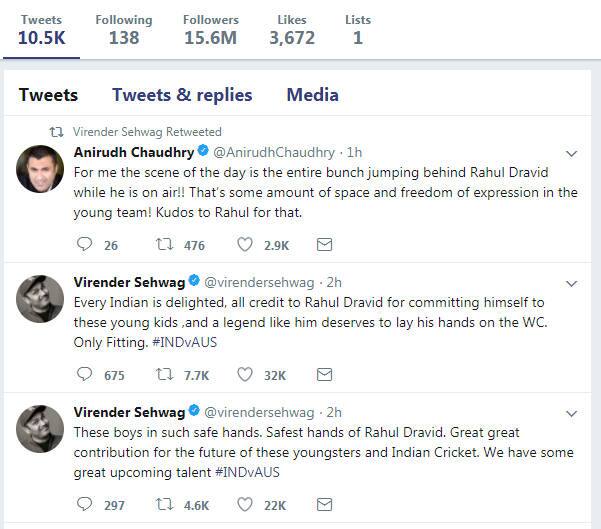Viewport: 601px width, 529px height.
Task: Switch to the Media tab
Action: coord(312,95)
